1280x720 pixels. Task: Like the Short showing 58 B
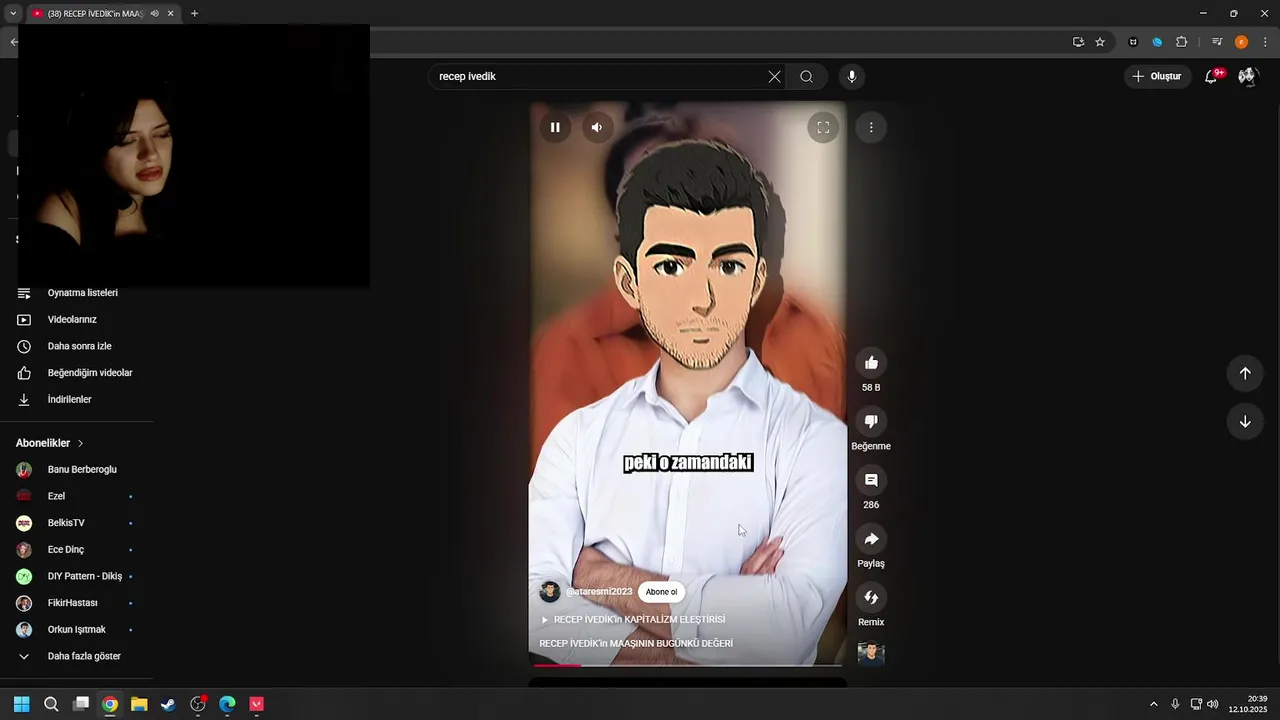pyautogui.click(x=871, y=363)
